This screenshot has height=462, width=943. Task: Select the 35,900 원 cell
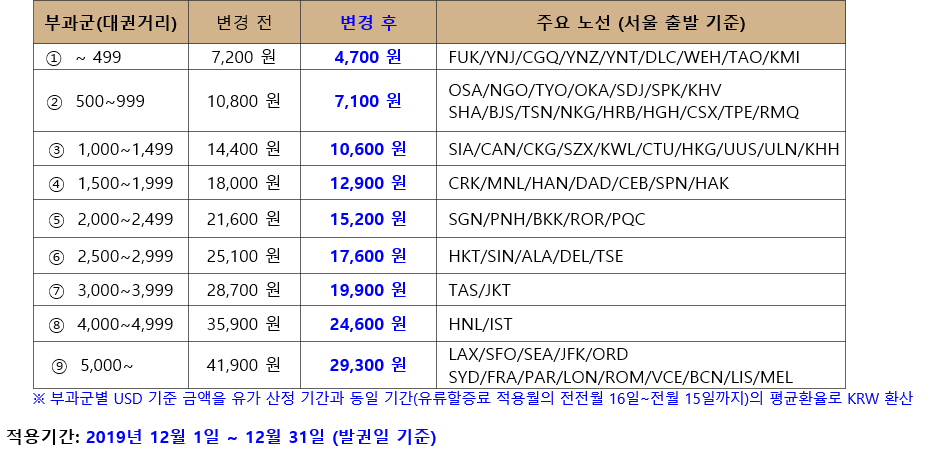[x=244, y=324]
